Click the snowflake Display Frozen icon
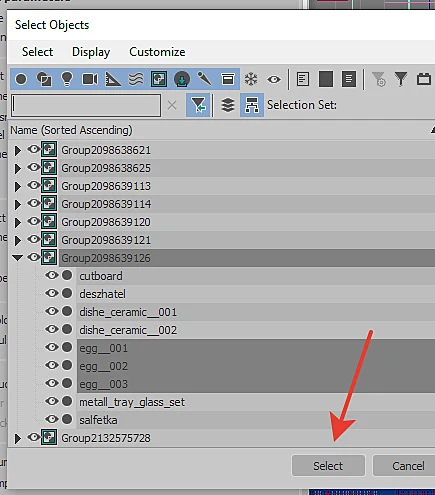435x495 pixels. pos(251,79)
